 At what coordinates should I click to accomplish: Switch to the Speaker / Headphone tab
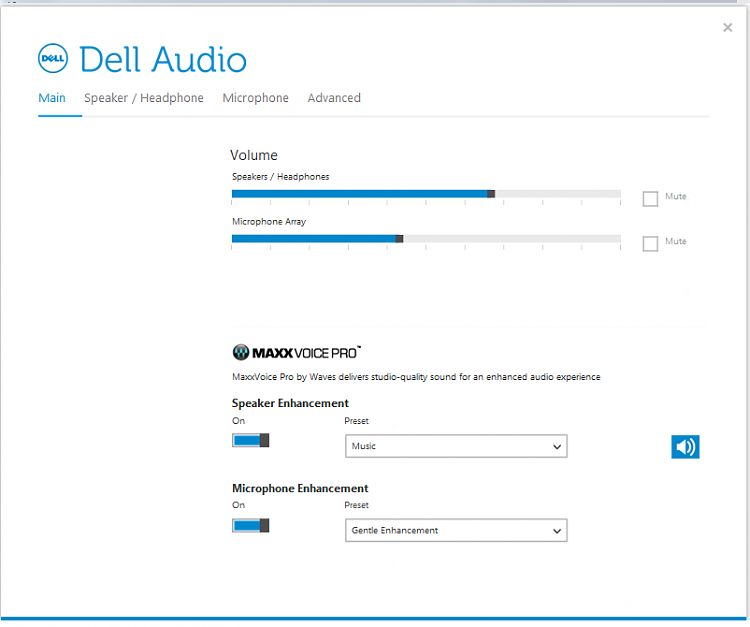pos(144,98)
